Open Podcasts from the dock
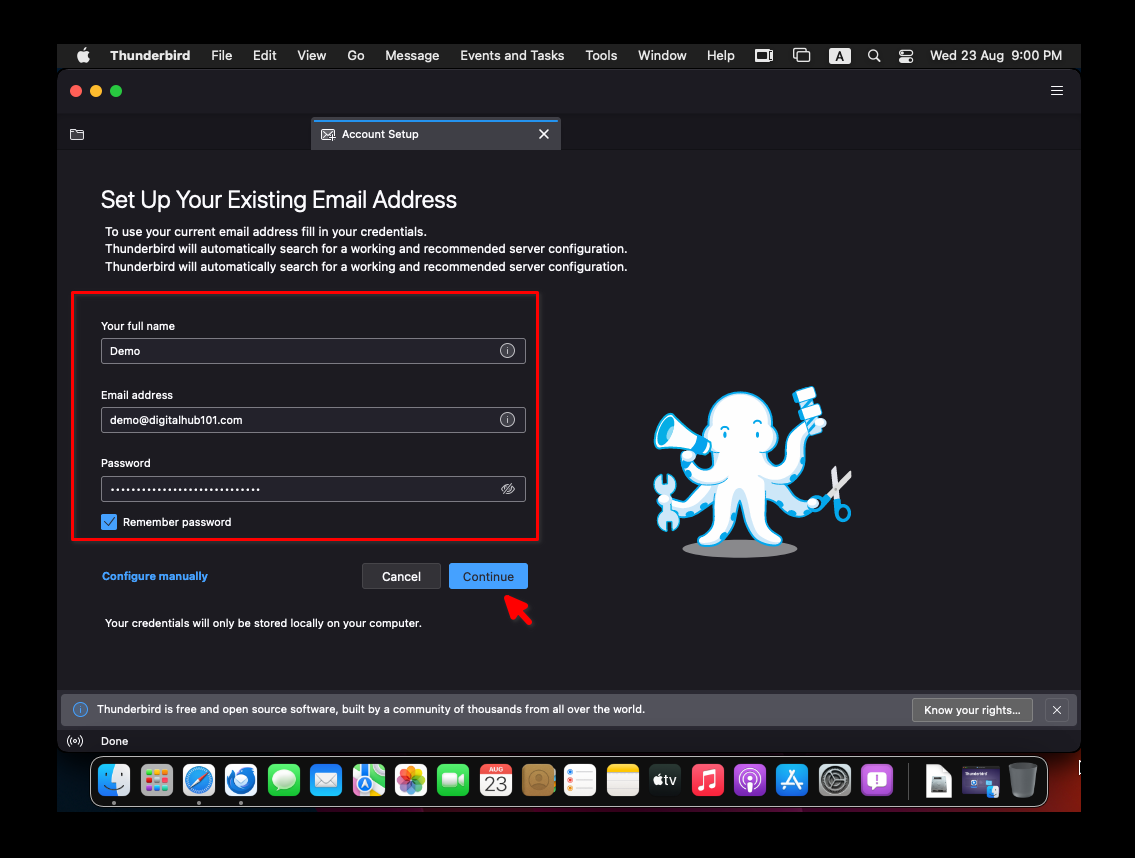The width and height of the screenshot is (1135, 858). pos(749,781)
